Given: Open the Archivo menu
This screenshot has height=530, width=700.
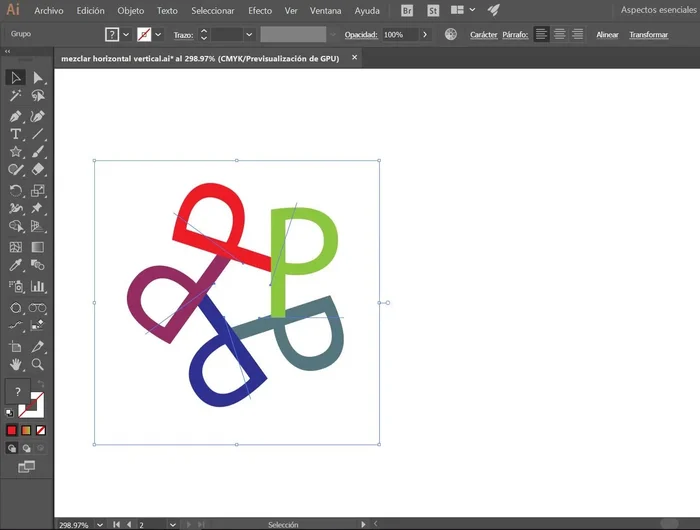Looking at the screenshot, I should pyautogui.click(x=49, y=10).
